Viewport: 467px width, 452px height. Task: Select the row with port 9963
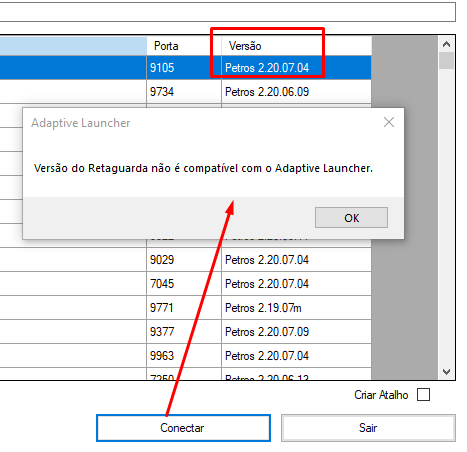(186, 356)
